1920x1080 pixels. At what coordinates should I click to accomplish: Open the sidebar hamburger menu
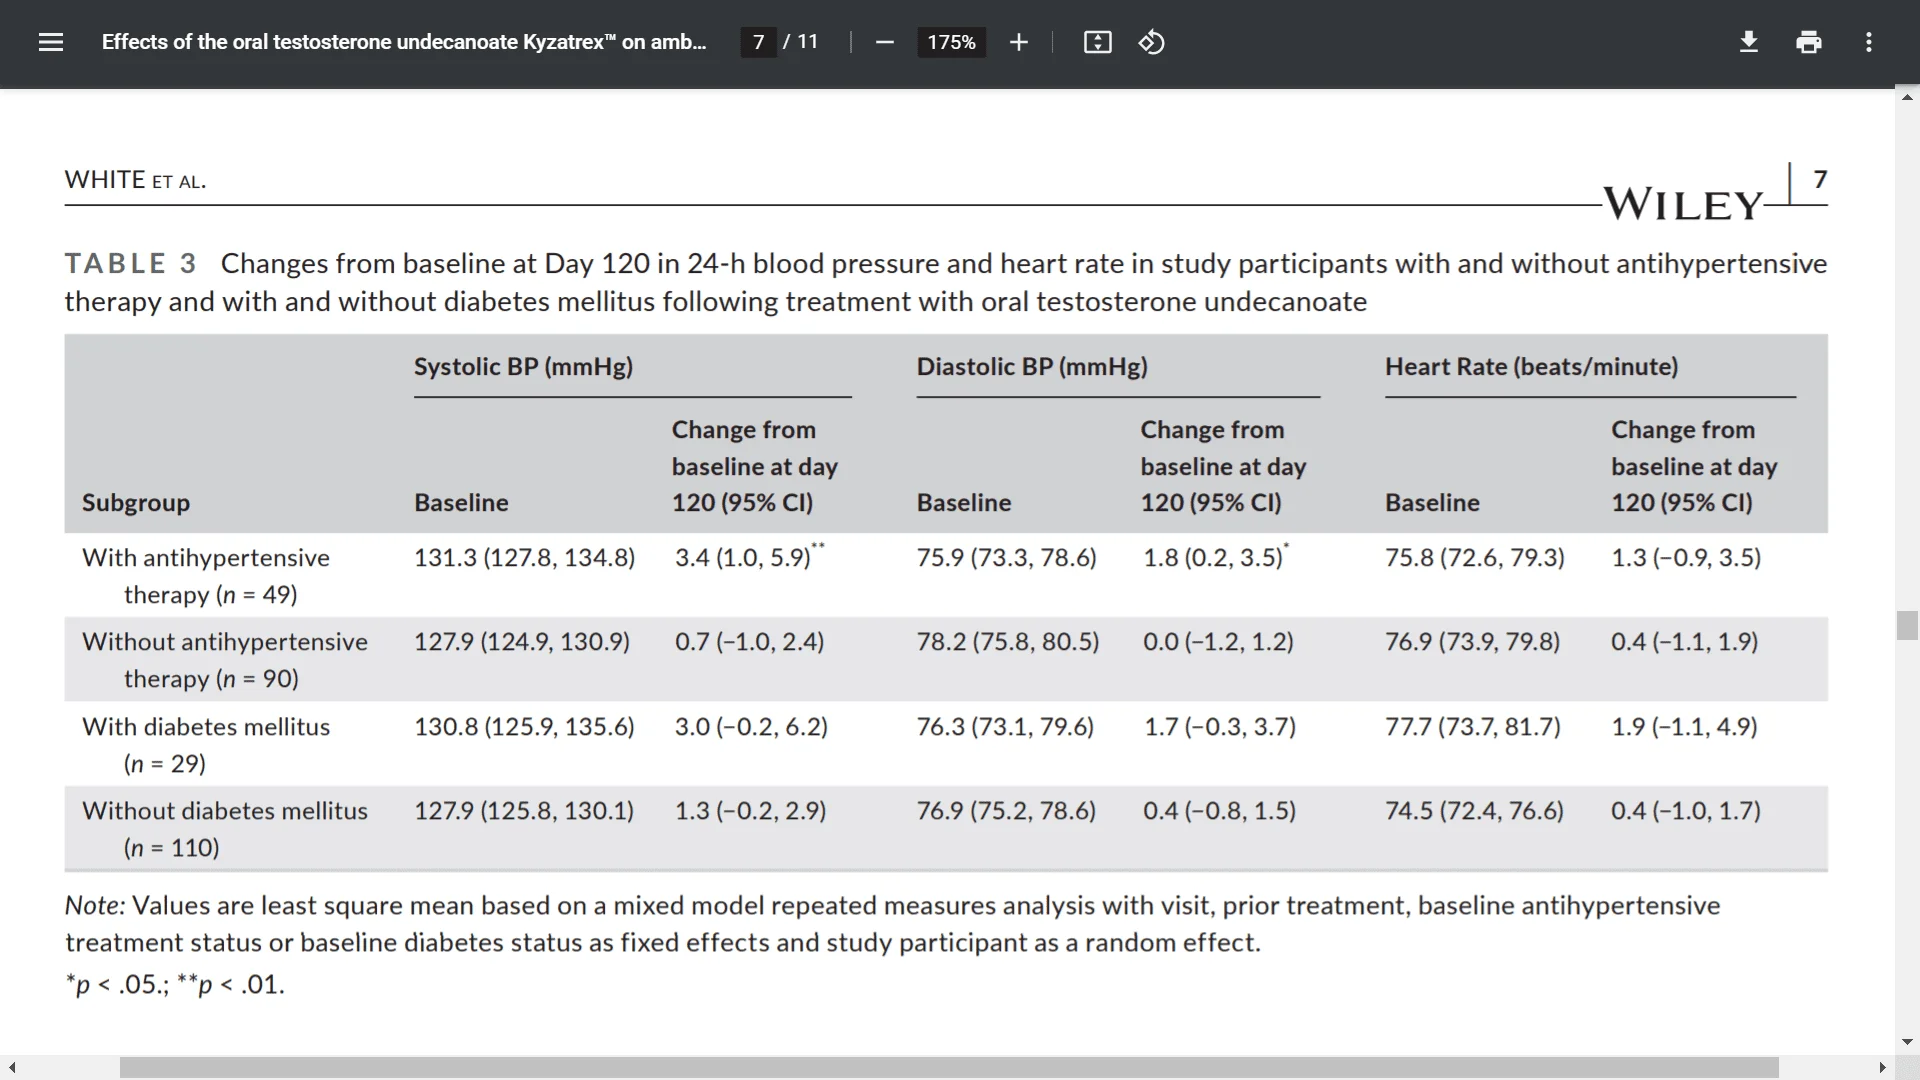51,42
